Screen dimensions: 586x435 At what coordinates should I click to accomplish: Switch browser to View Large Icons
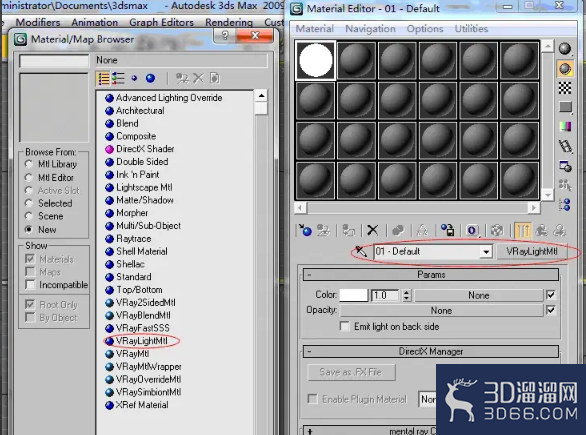pyautogui.click(x=150, y=78)
